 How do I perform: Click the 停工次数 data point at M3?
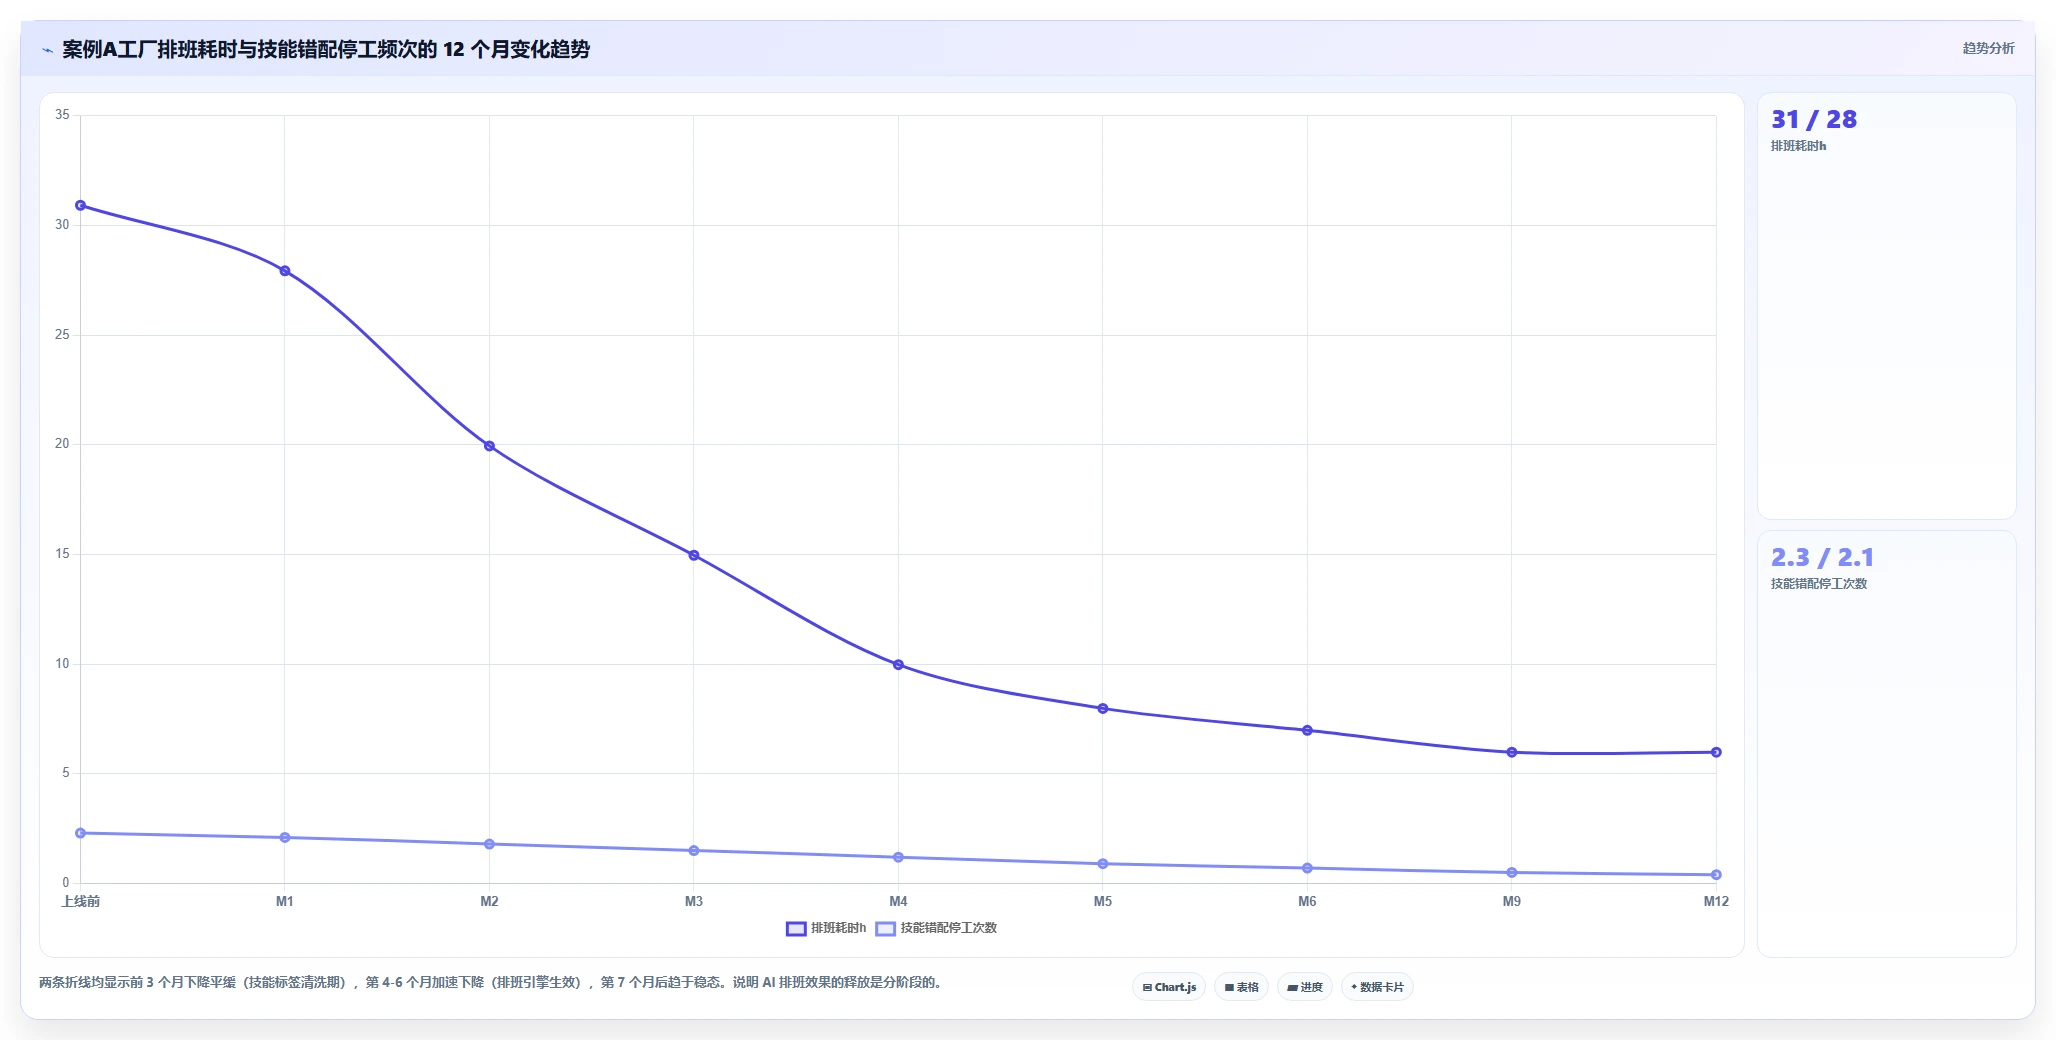(694, 851)
